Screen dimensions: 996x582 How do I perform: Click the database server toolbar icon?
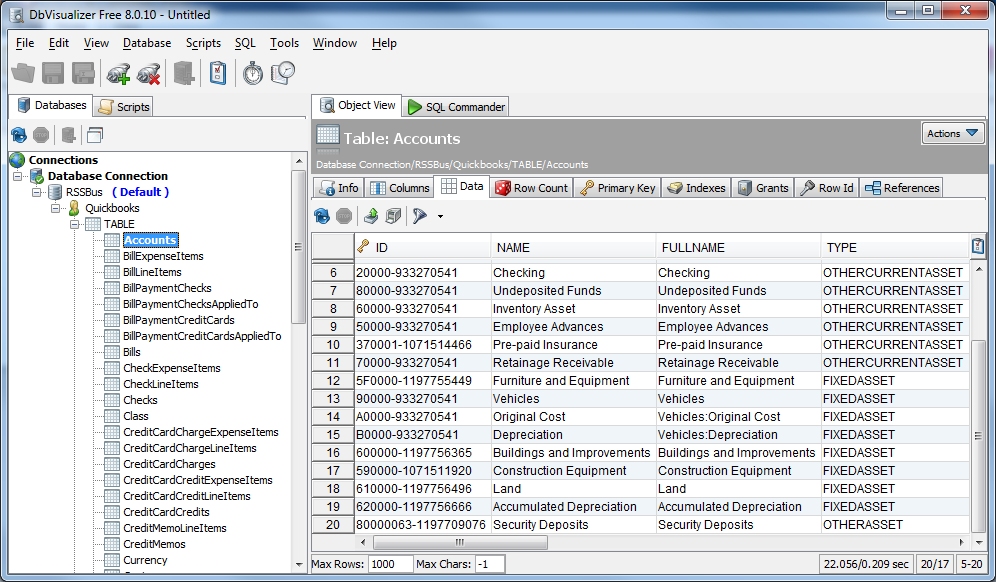coord(184,73)
